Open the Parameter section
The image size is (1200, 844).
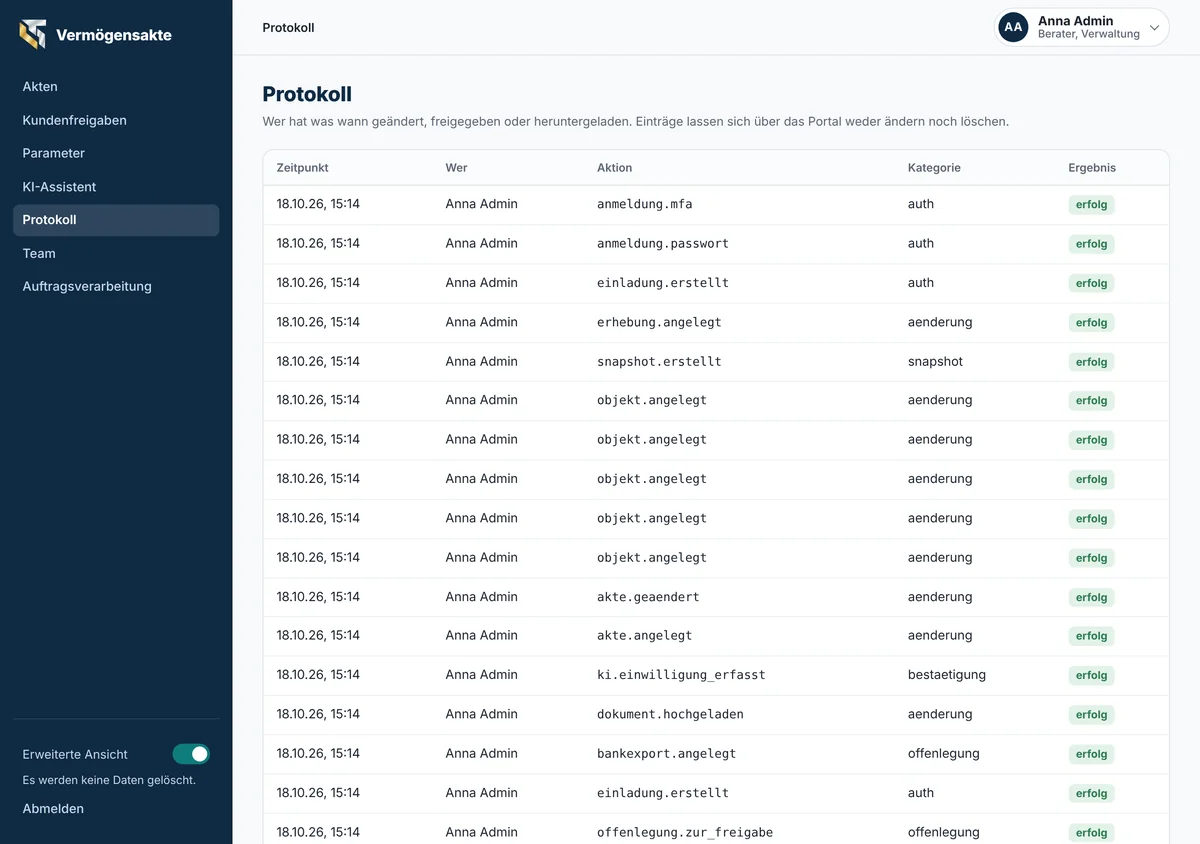pos(116,153)
